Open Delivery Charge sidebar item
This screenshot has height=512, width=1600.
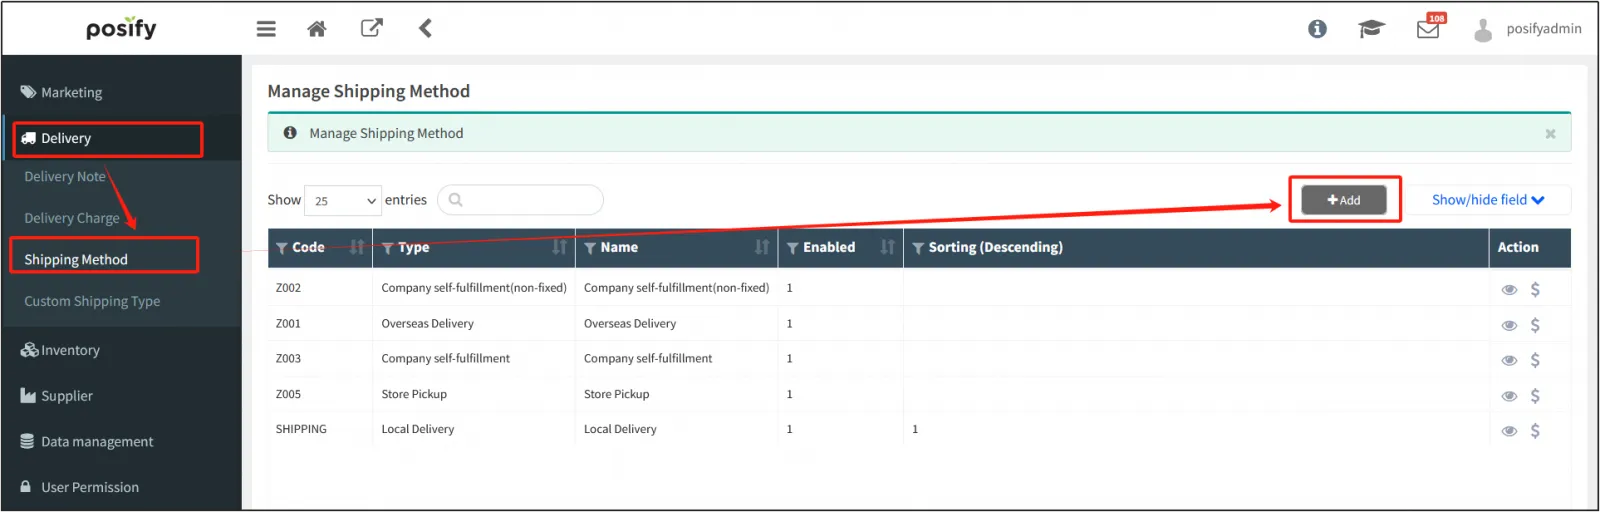(72, 218)
